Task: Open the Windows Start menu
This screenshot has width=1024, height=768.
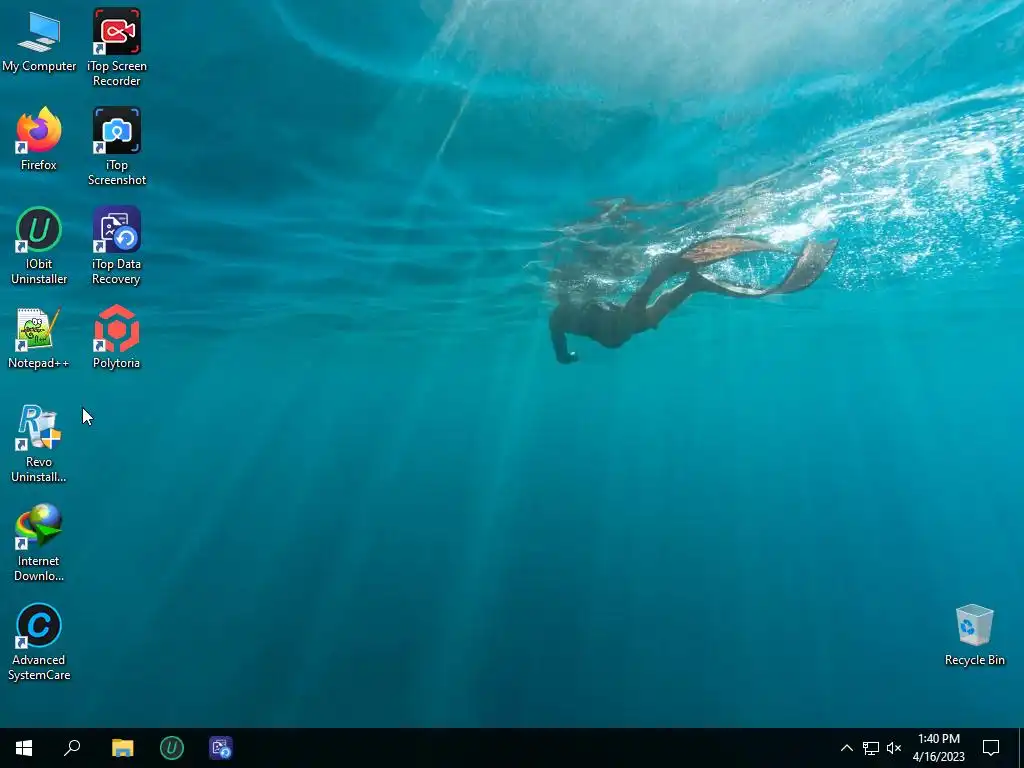Action: [24, 748]
